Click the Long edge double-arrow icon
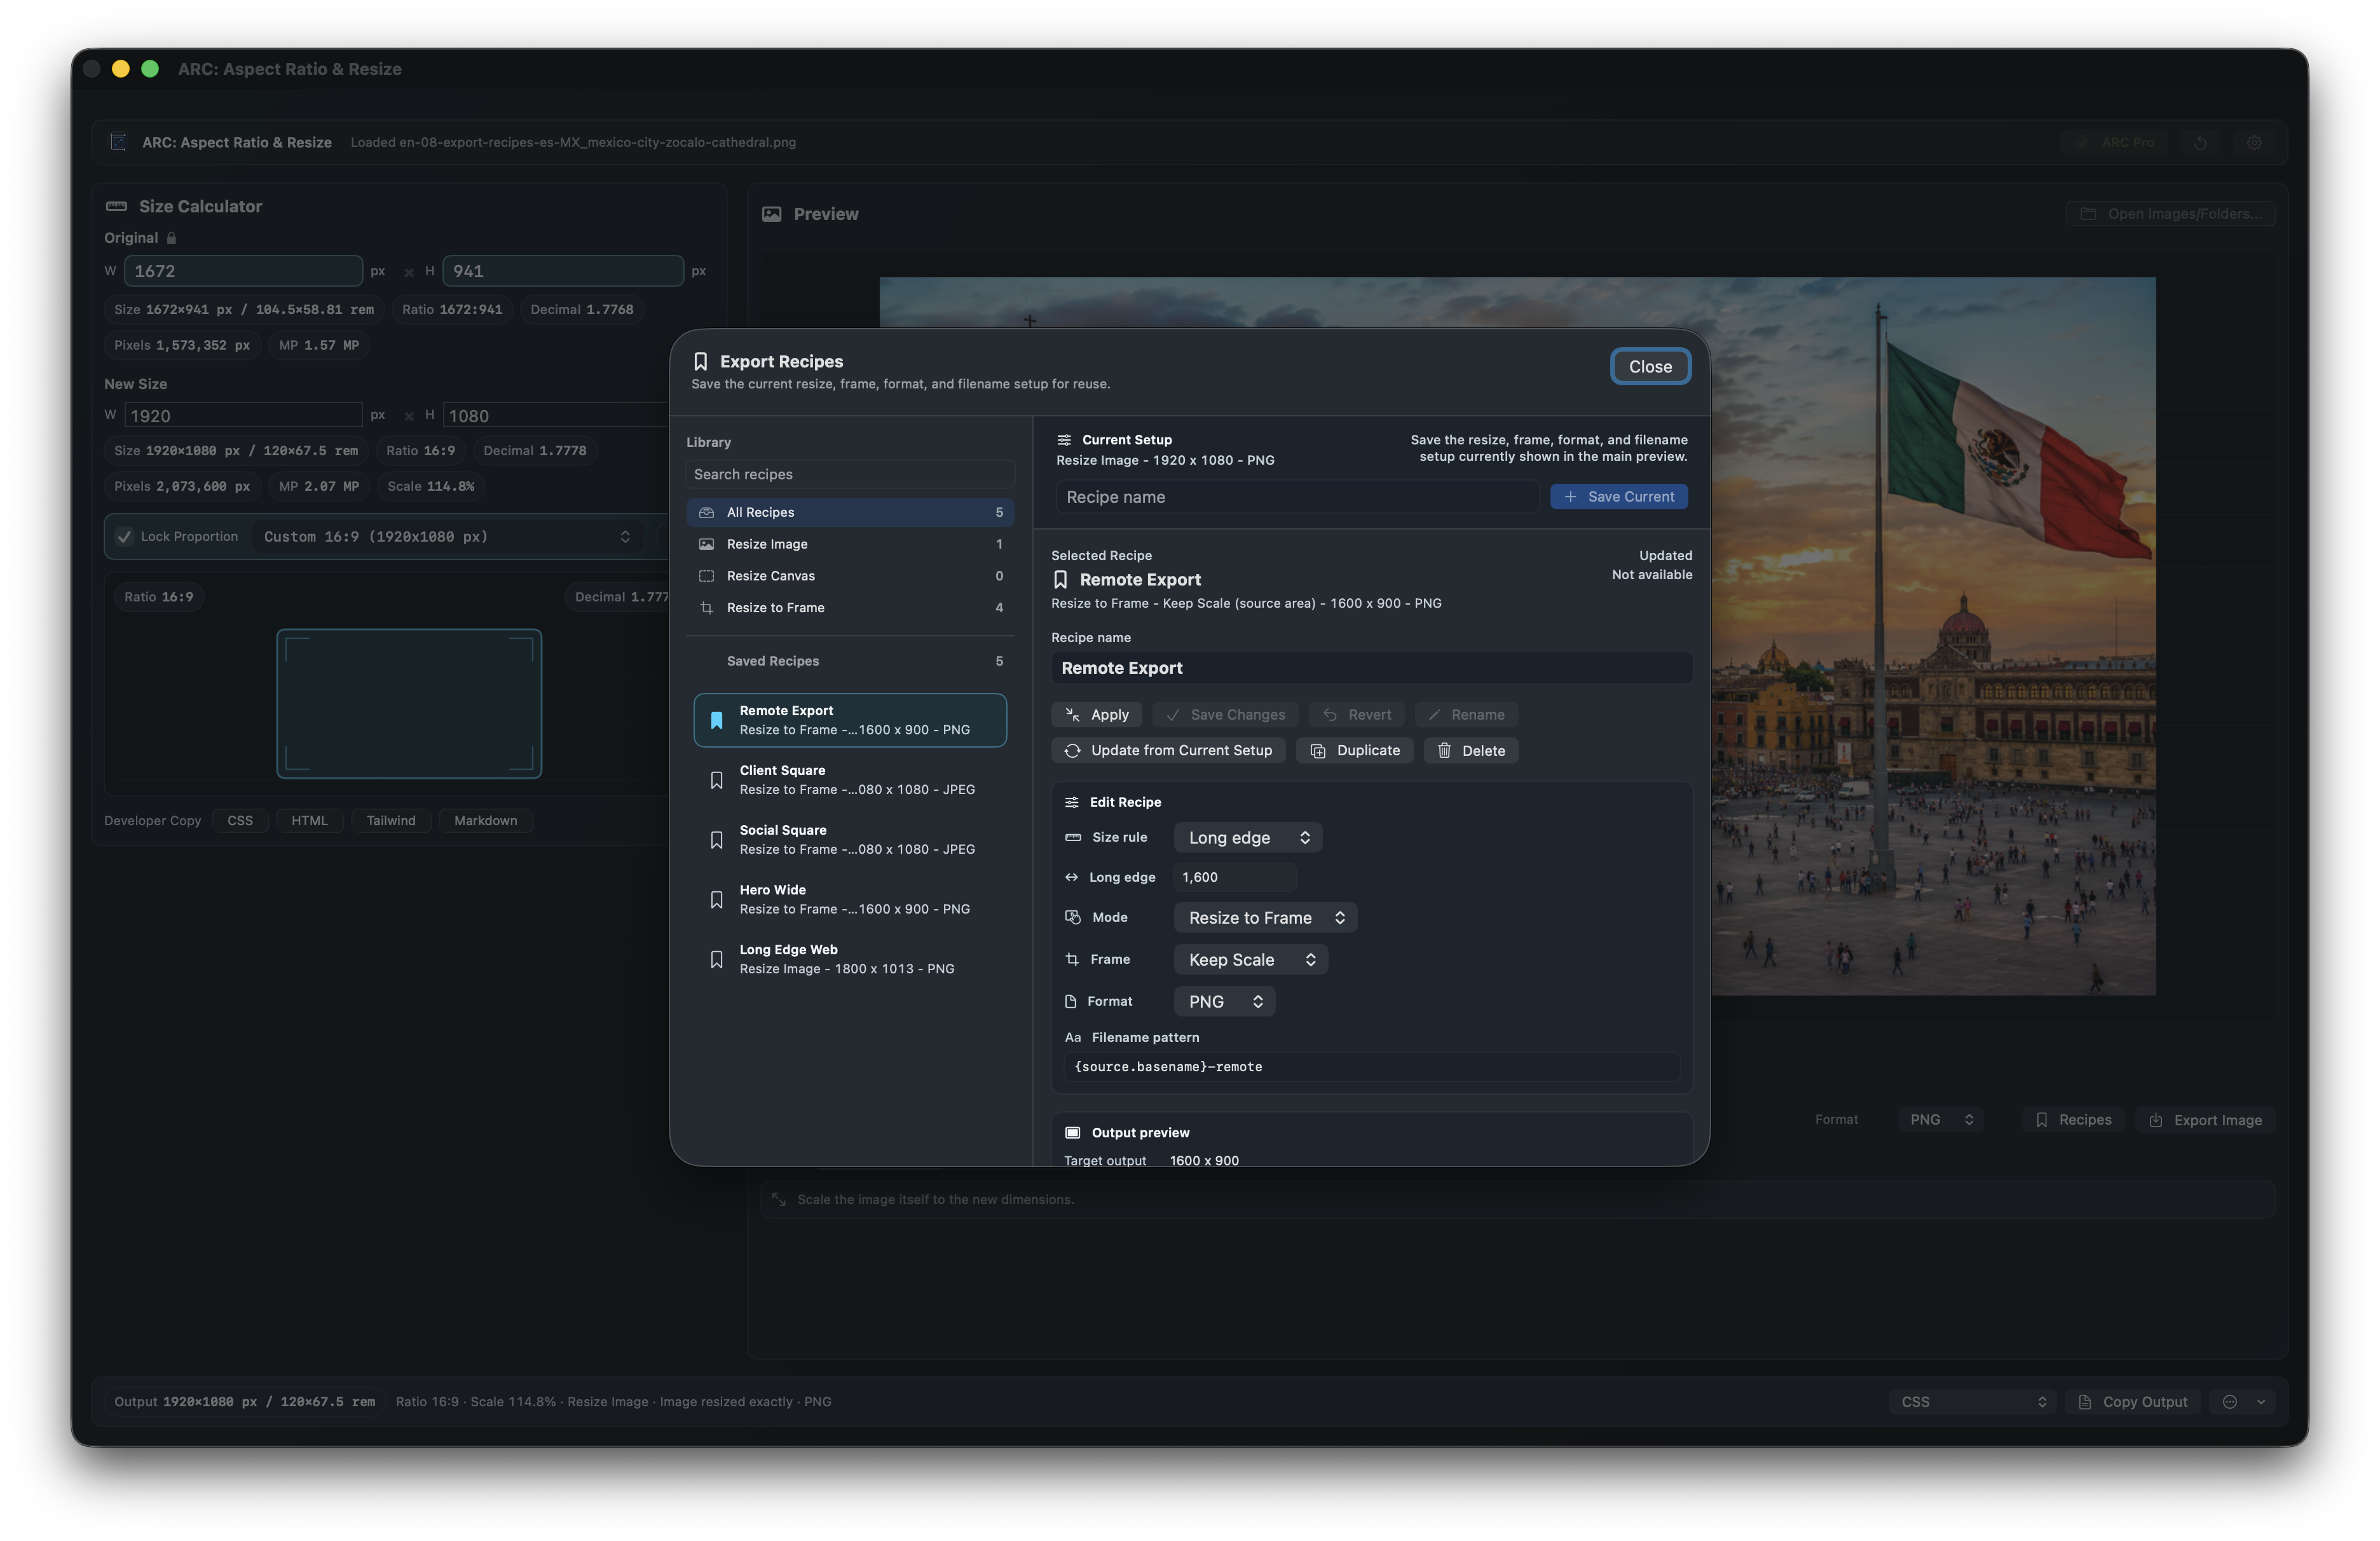 1071,877
